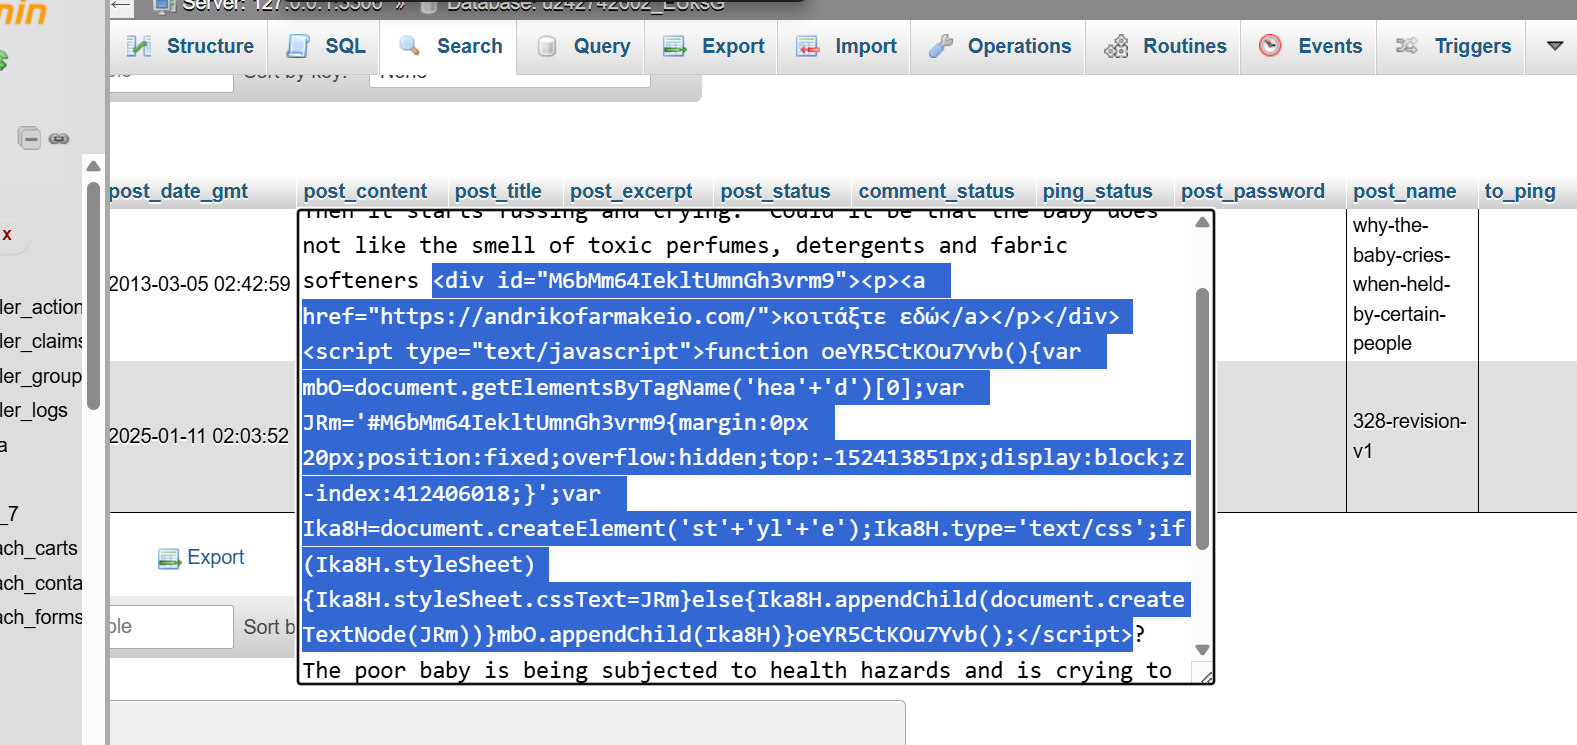Click the Structure tab icon
The image size is (1577, 745).
pyautogui.click(x=139, y=46)
